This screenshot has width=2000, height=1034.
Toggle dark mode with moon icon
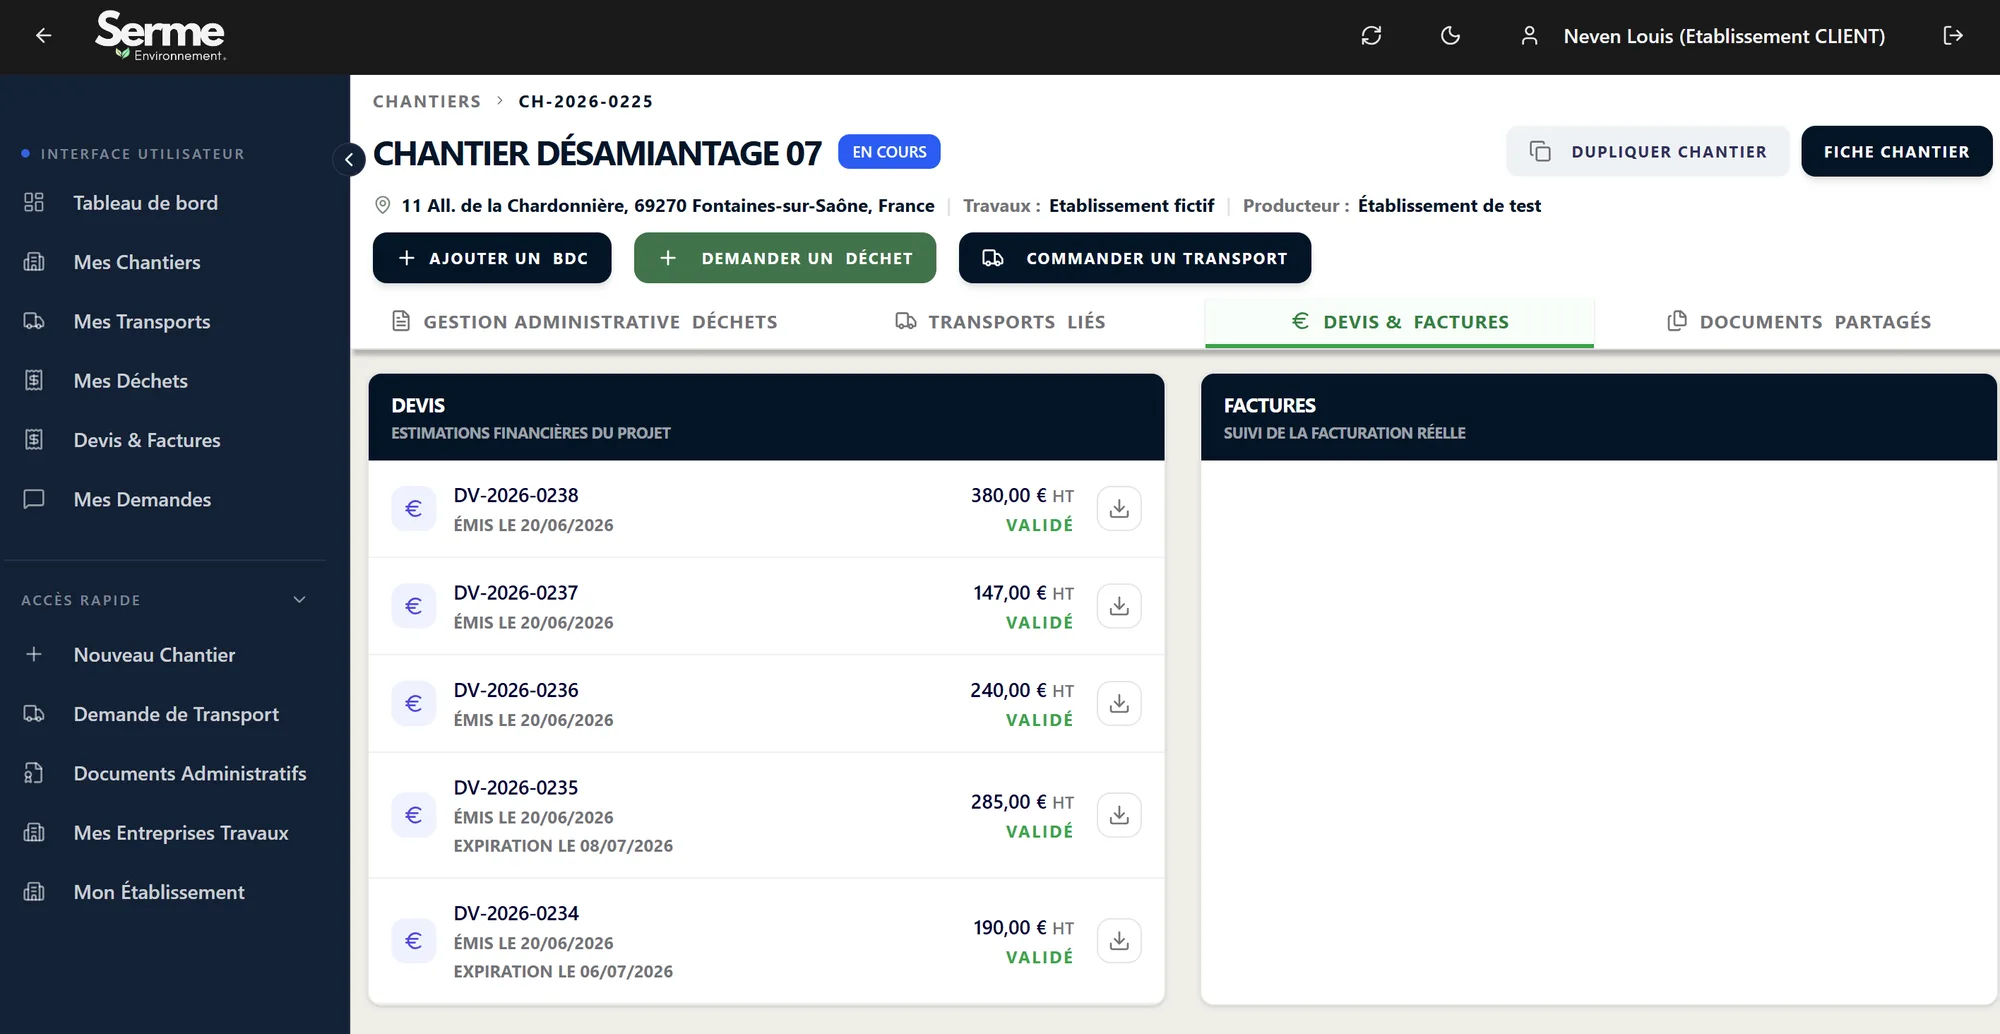point(1450,36)
